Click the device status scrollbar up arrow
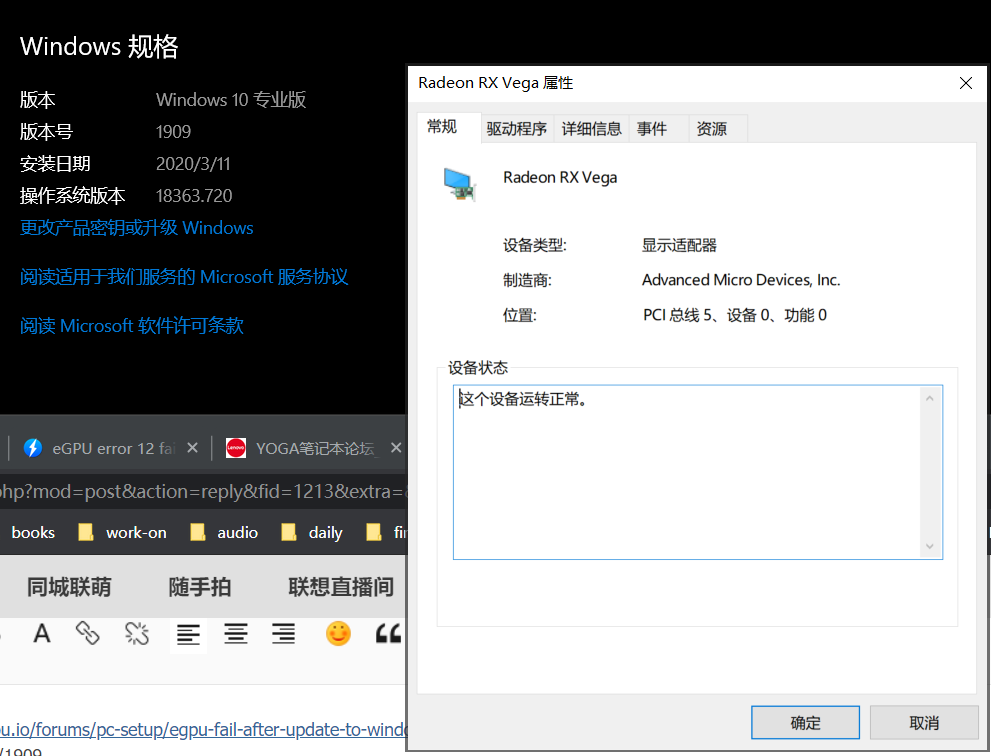 pyautogui.click(x=929, y=398)
